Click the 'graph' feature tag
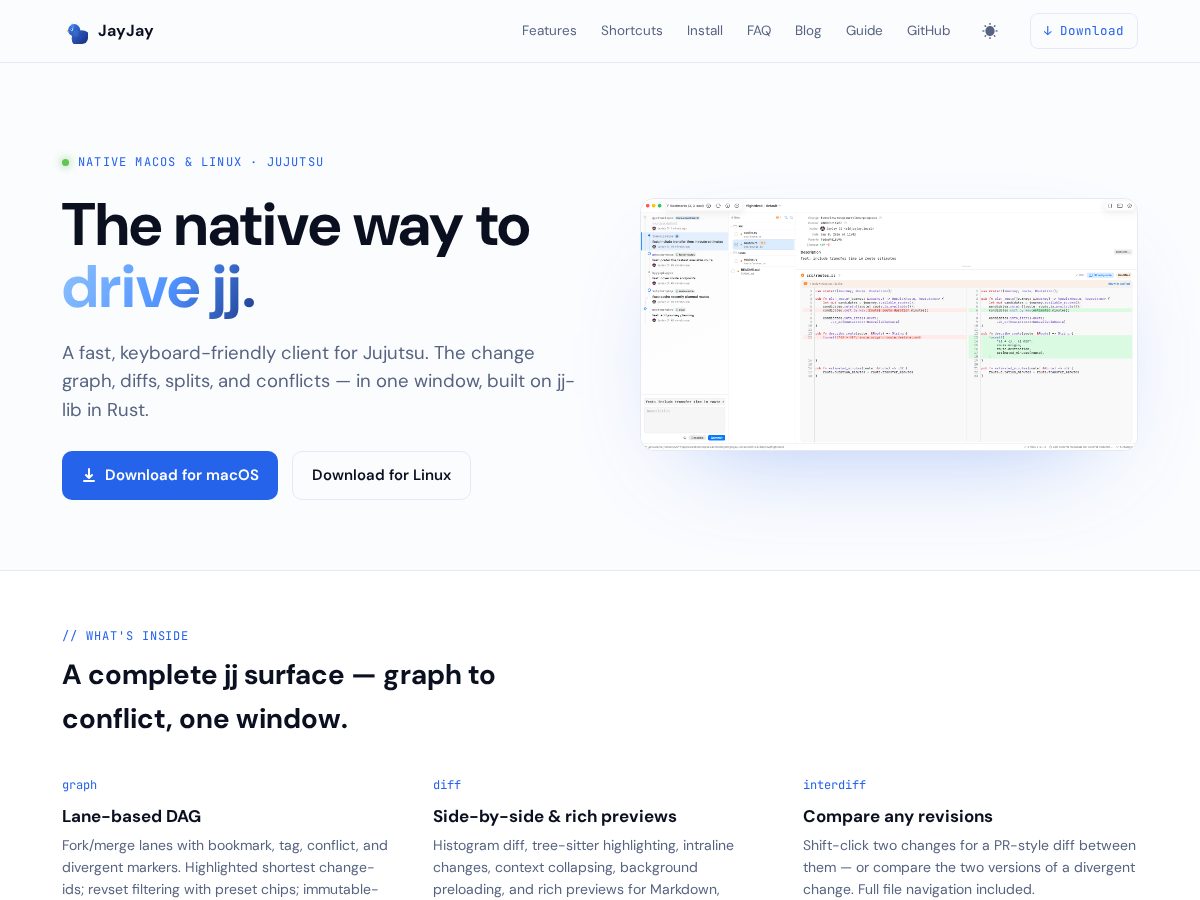Screen dimensions: 1200x900 click(79, 785)
